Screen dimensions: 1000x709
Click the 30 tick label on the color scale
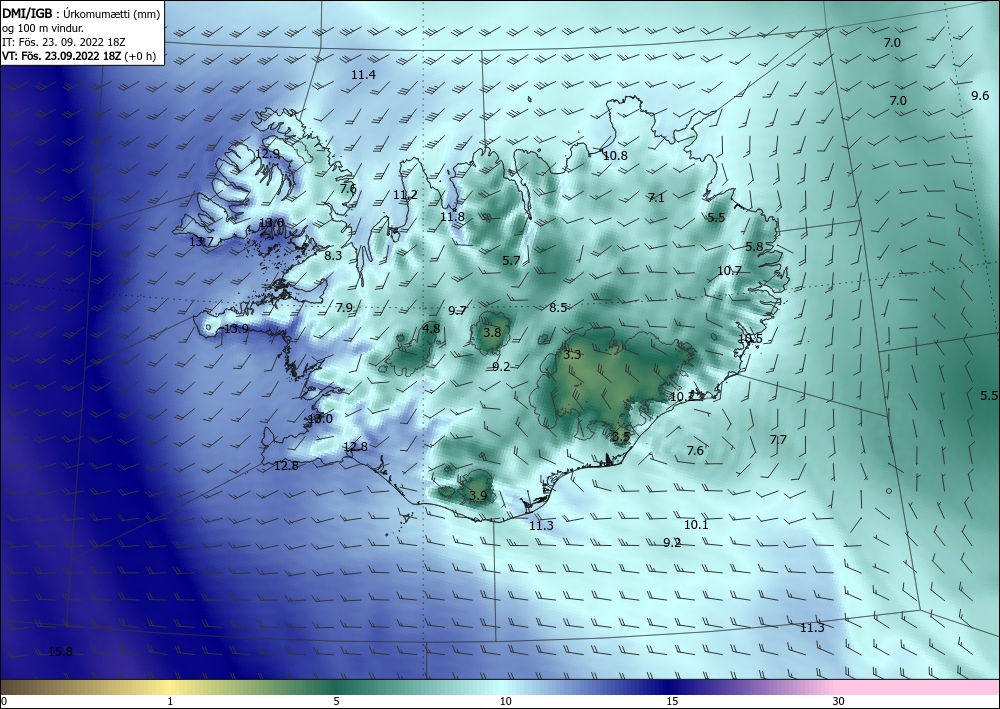click(838, 701)
